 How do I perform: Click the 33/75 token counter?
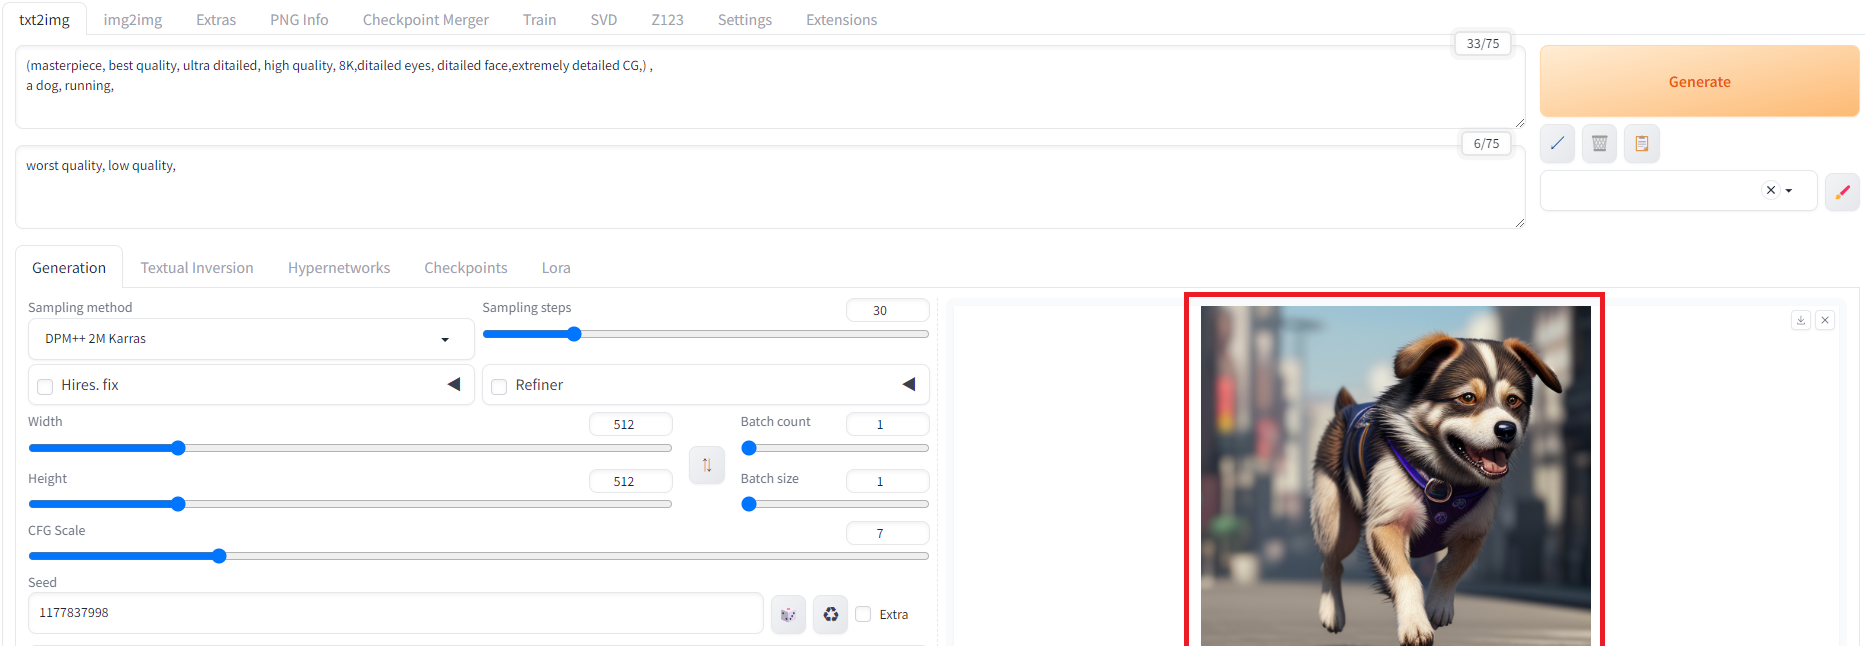coord(1482,43)
